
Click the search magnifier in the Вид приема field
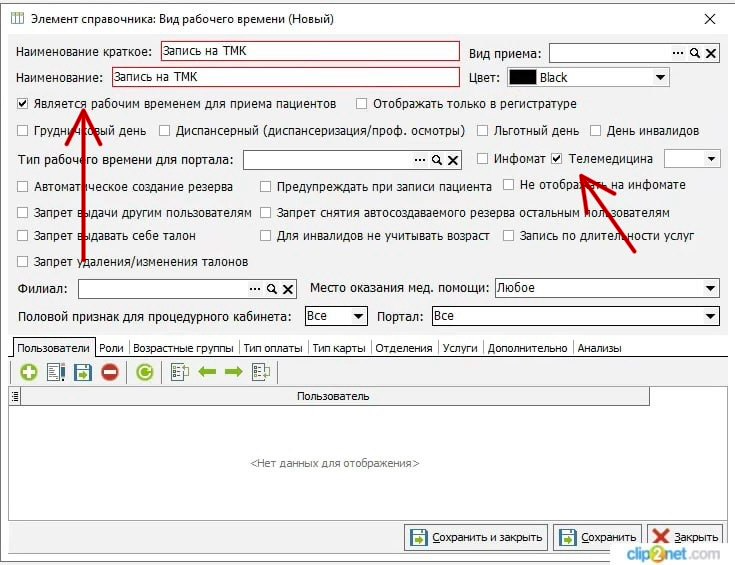[x=695, y=53]
